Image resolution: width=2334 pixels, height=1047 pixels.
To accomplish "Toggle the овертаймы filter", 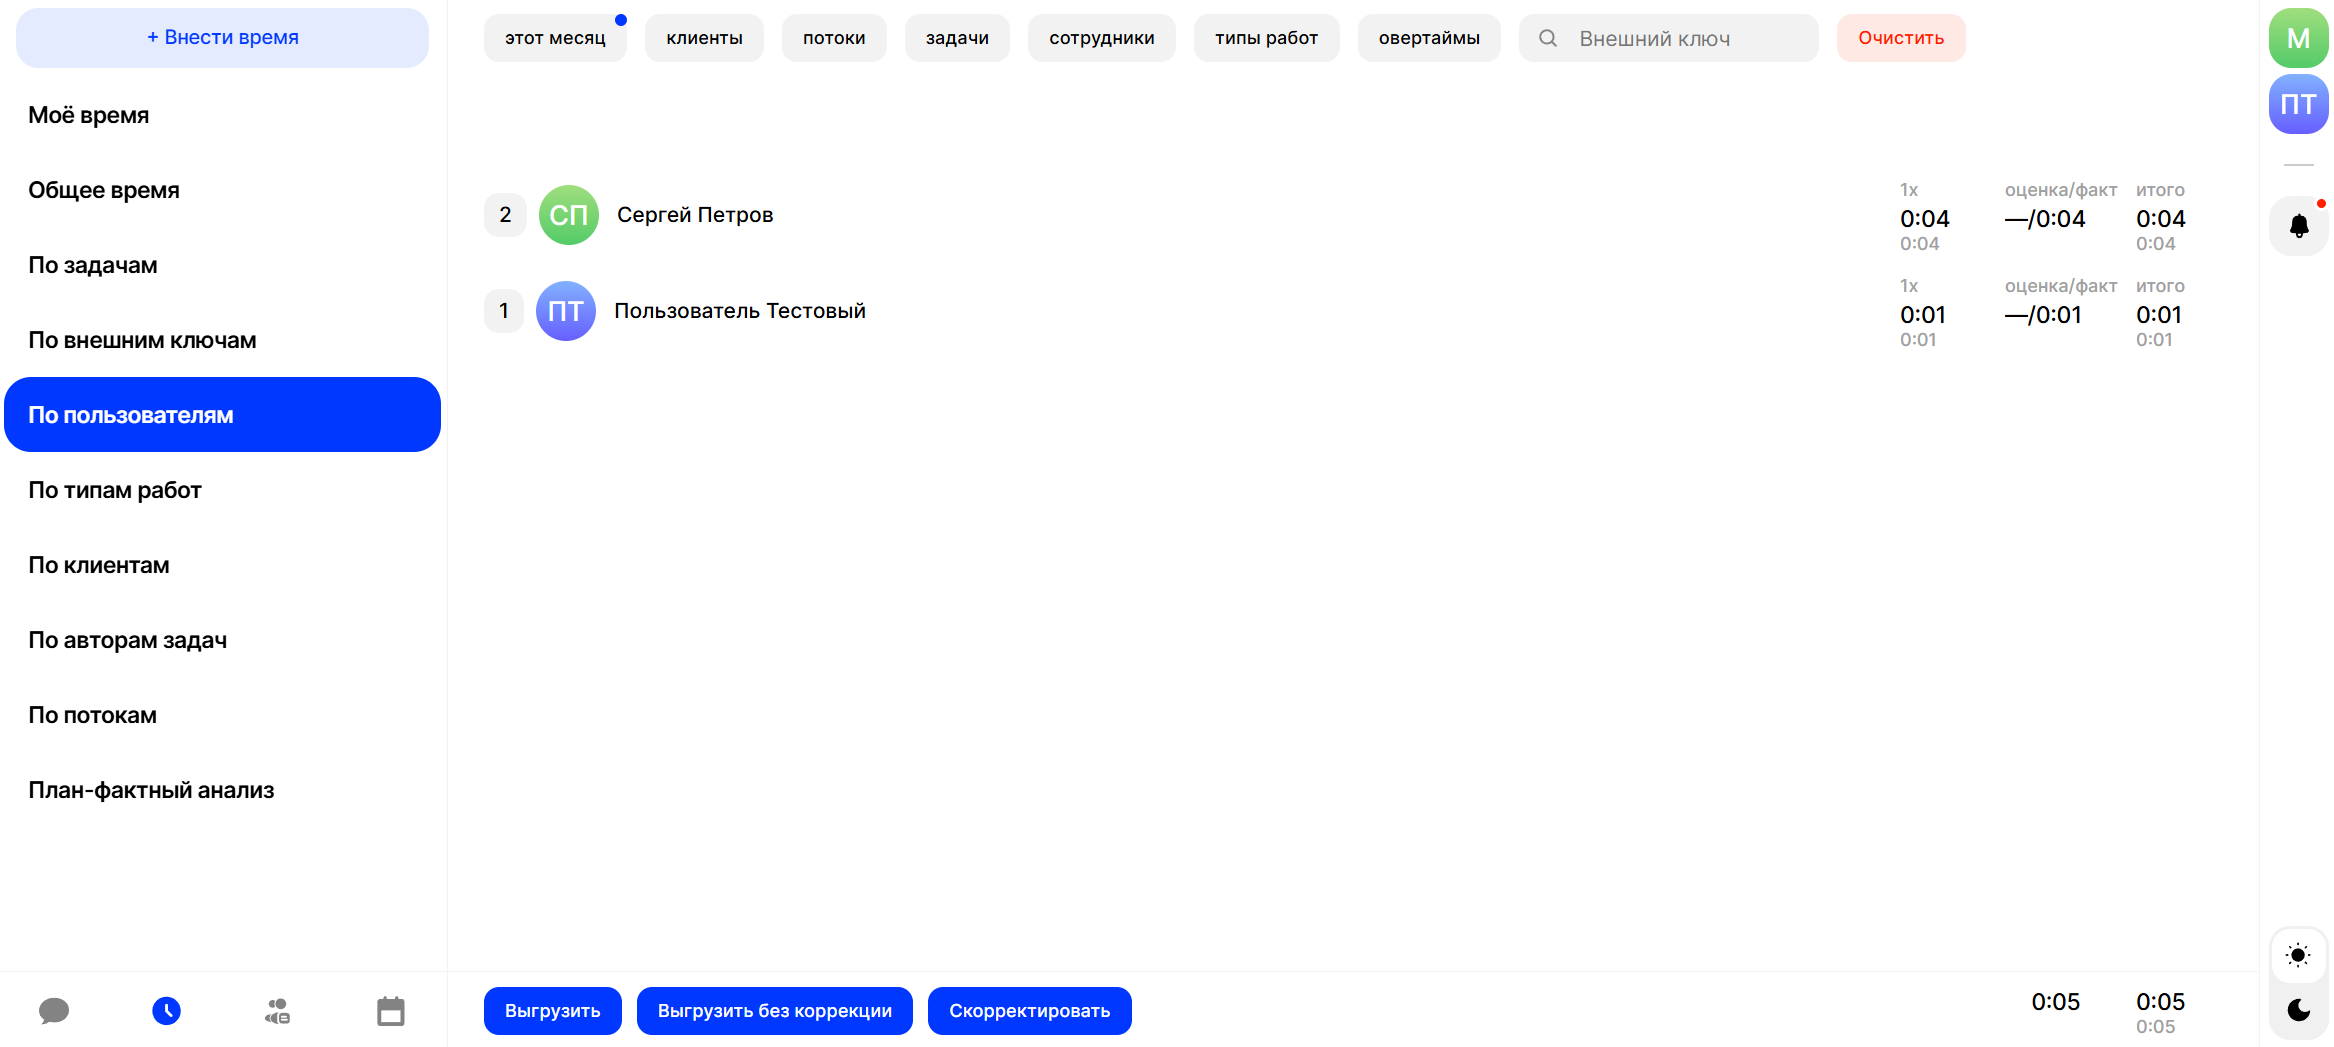I will coord(1428,38).
